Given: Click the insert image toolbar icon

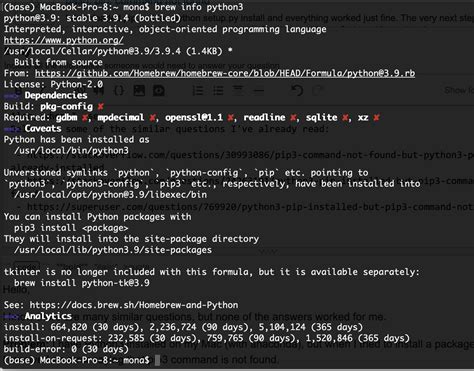Looking at the screenshot, I should (x=139, y=90).
